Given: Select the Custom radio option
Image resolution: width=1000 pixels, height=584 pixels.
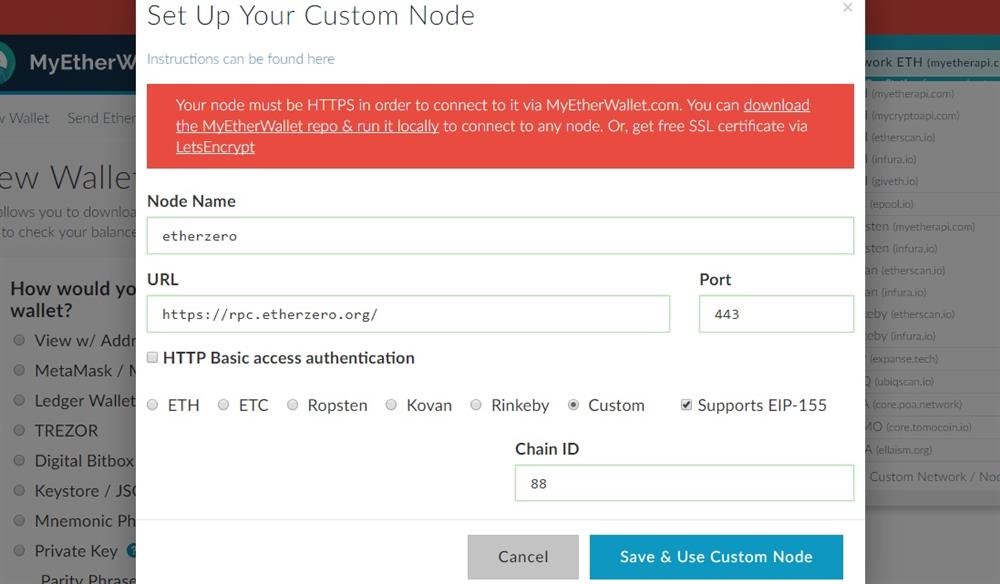Looking at the screenshot, I should tap(573, 405).
